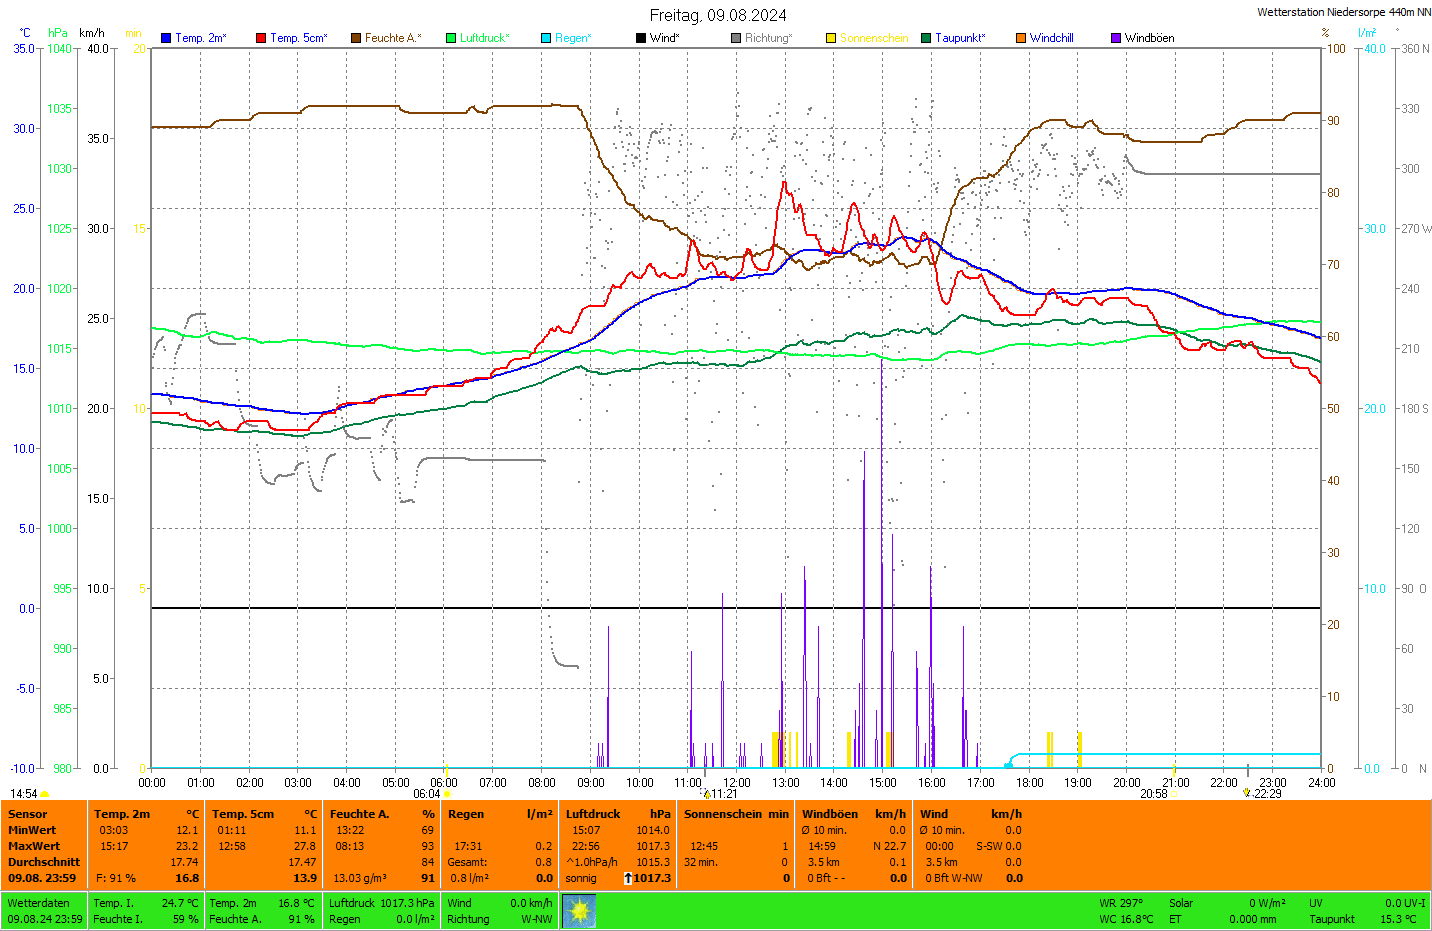Click the yellow sun dot next to 14:54
Image resolution: width=1432 pixels, height=931 pixels.
pos(45,794)
